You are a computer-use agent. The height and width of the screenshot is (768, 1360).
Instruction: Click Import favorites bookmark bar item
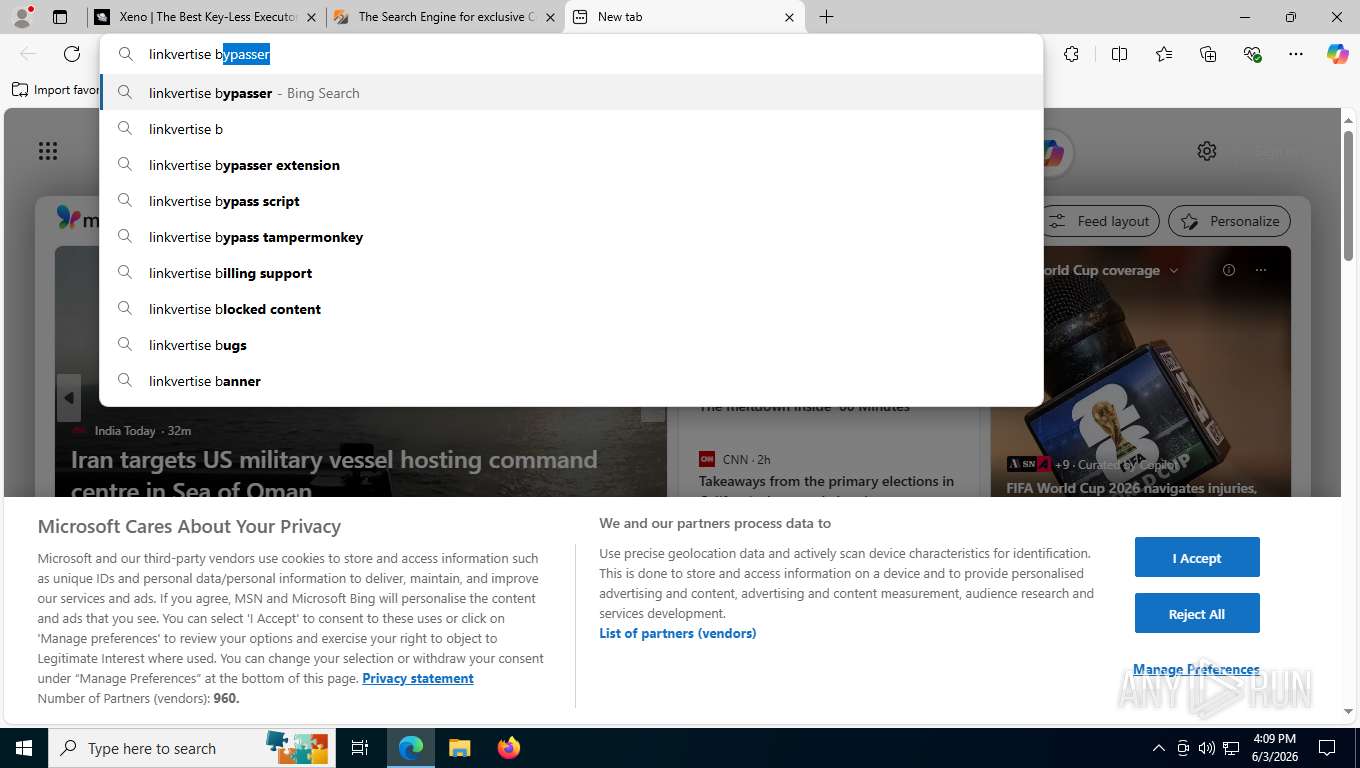[56, 90]
